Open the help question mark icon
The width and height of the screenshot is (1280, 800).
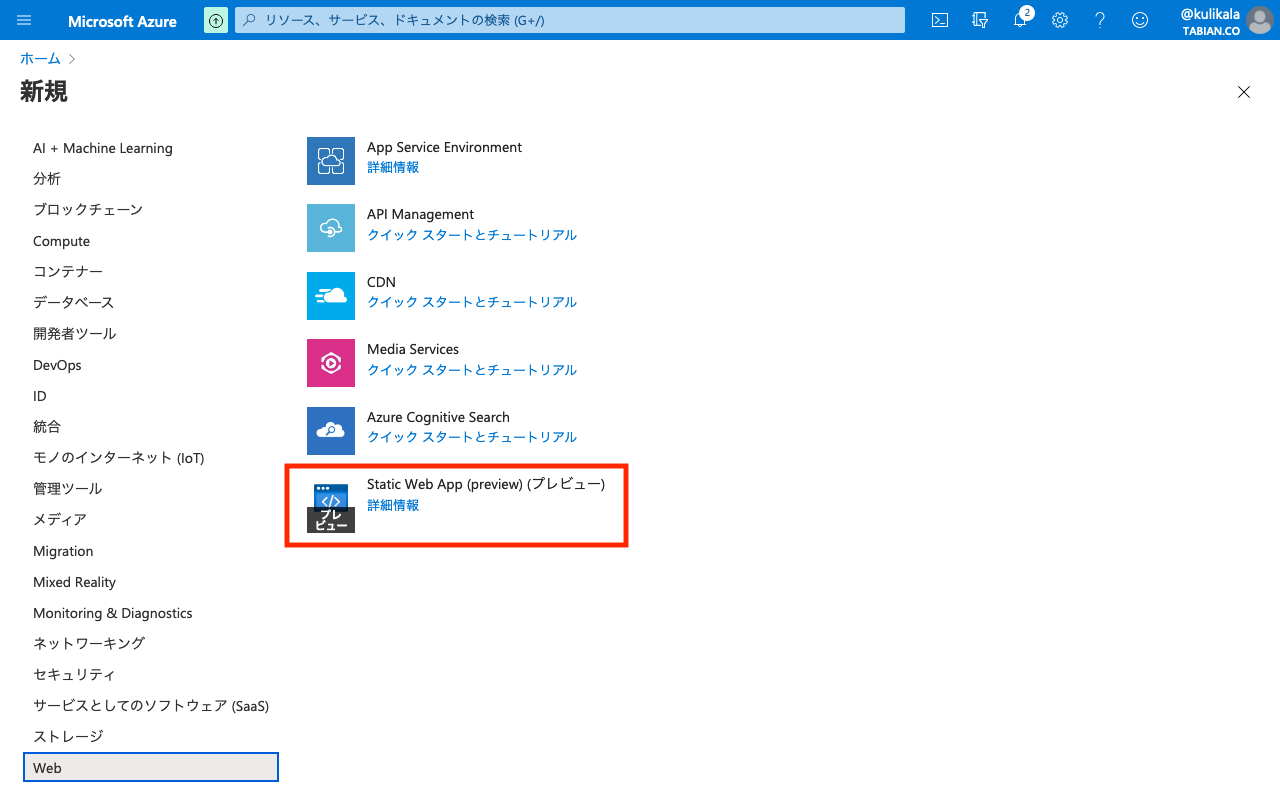click(x=1100, y=20)
